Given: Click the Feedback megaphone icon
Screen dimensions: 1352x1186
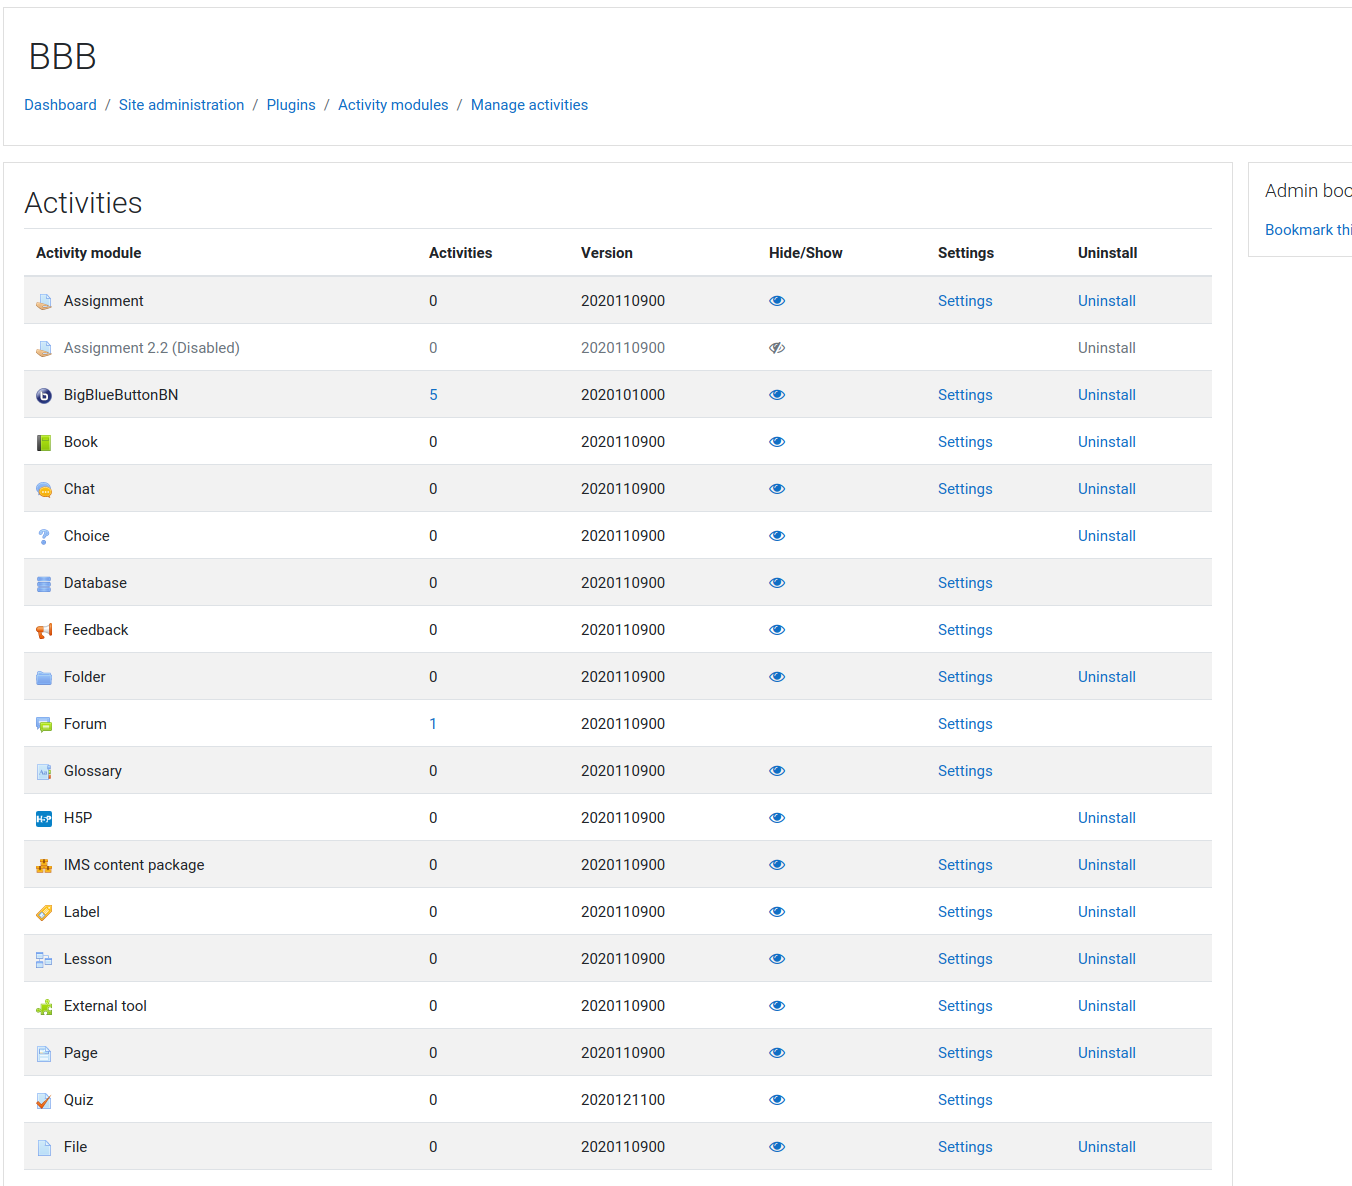Looking at the screenshot, I should pos(44,630).
